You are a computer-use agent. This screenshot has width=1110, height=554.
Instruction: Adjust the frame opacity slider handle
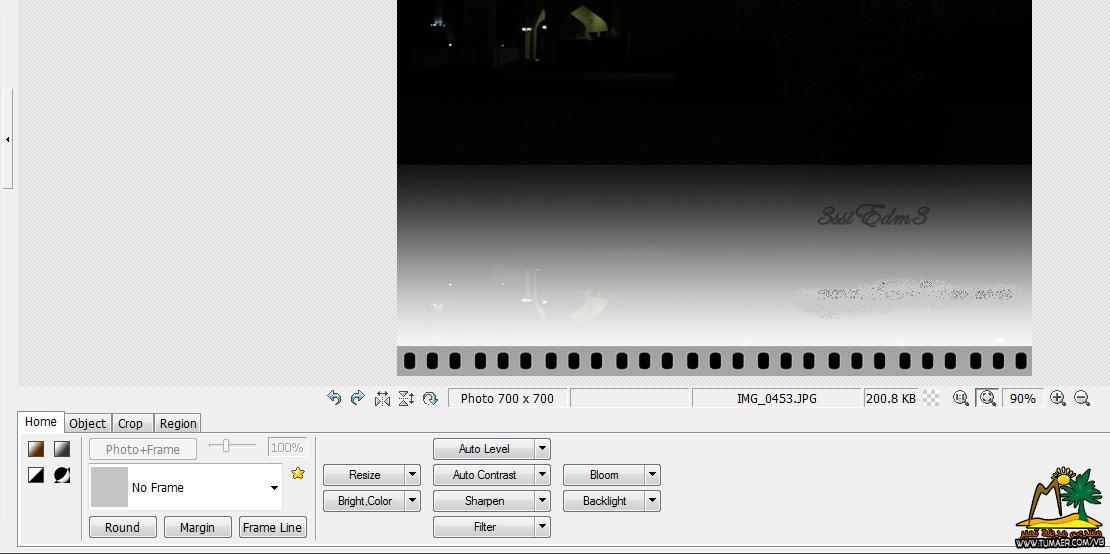tap(226, 446)
